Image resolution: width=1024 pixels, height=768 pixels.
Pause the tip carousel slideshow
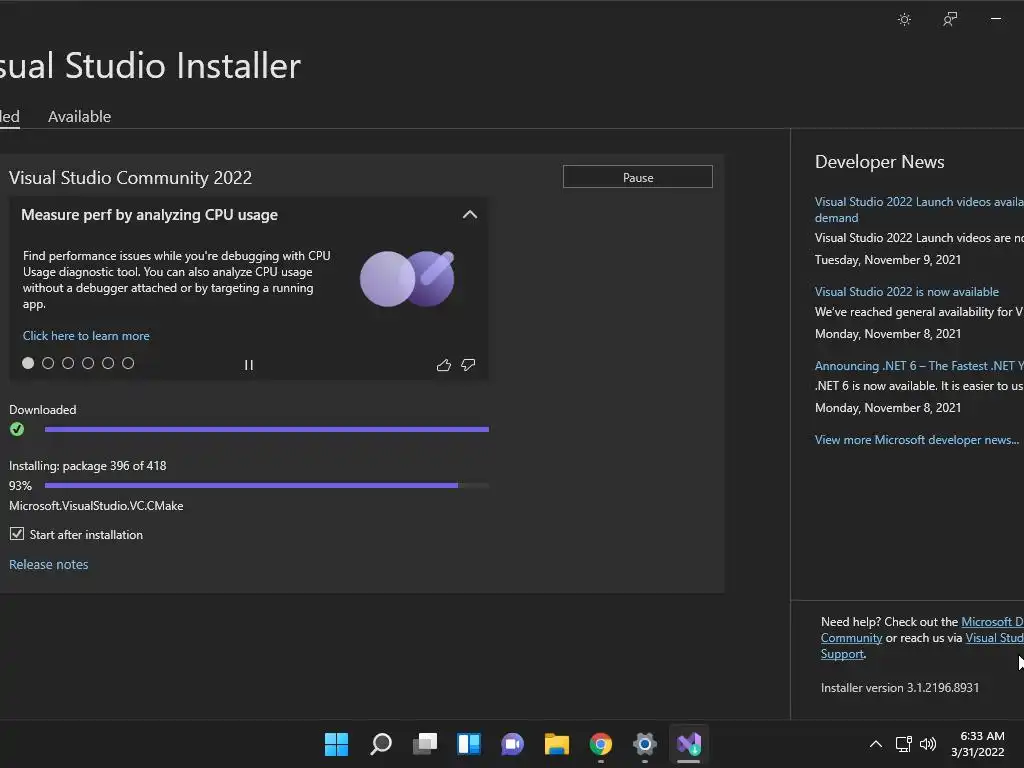(249, 365)
